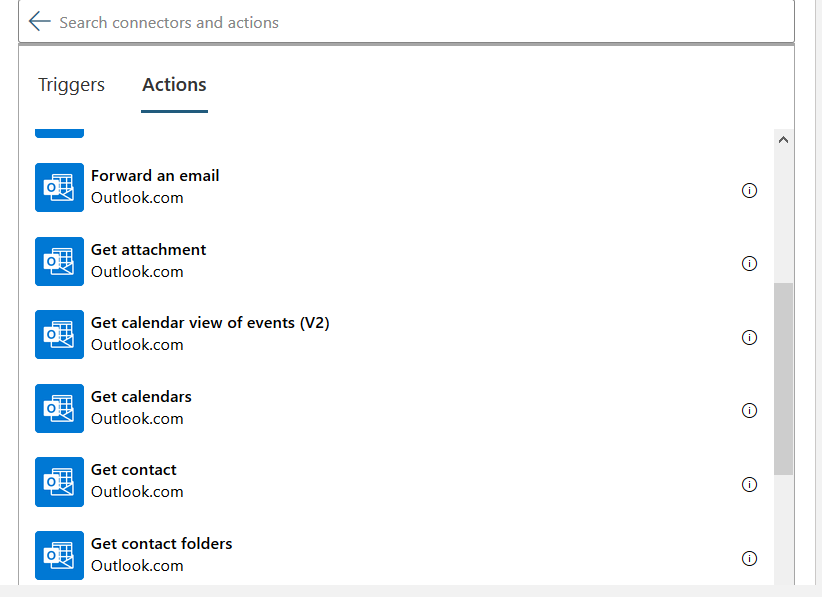Screen dimensions: 822x597
Task: Click the Outlook icon for Forward an email
Action: pyautogui.click(x=59, y=188)
